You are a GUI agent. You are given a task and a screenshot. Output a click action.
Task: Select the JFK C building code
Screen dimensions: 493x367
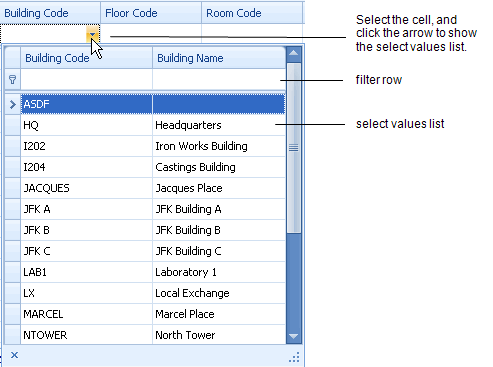tap(86, 251)
